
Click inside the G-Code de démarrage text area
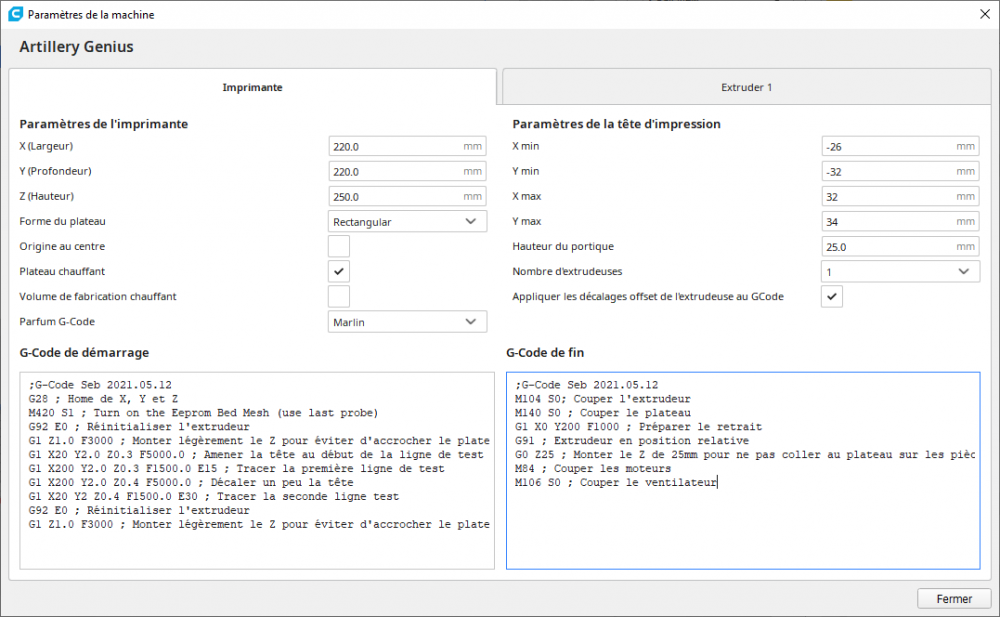pos(257,471)
